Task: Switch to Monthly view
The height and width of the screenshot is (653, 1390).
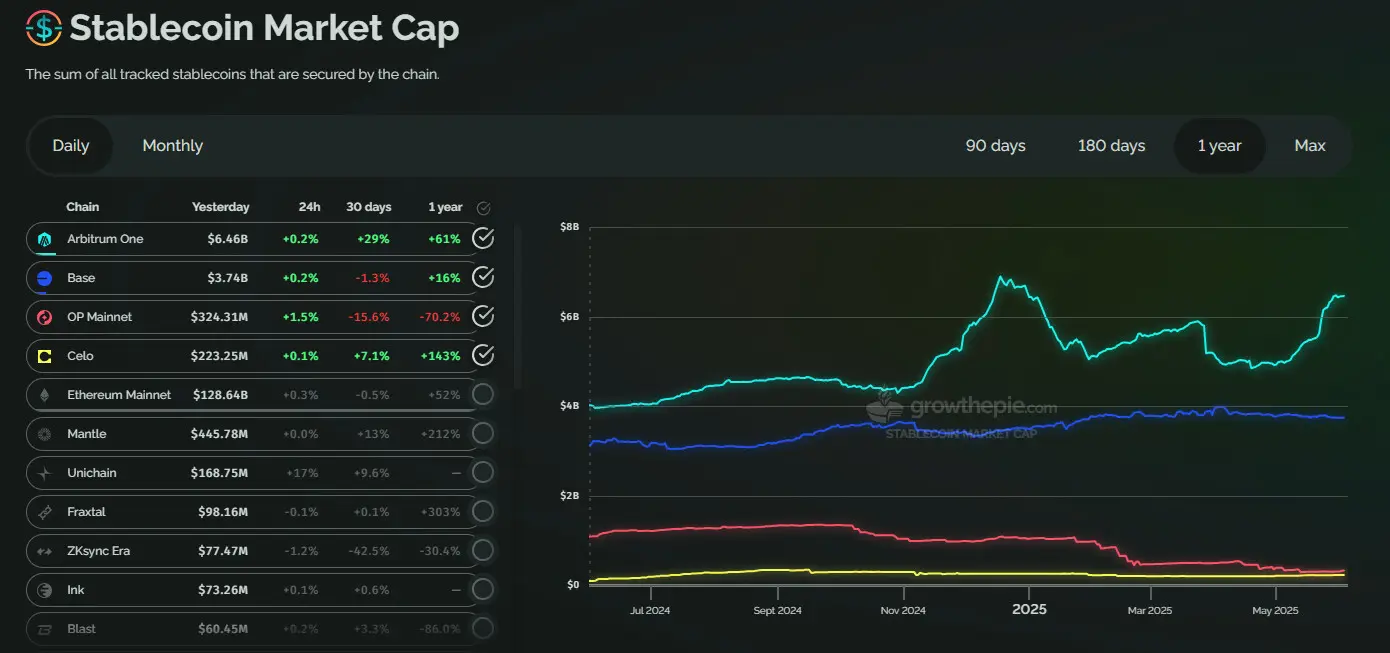Action: tap(172, 146)
